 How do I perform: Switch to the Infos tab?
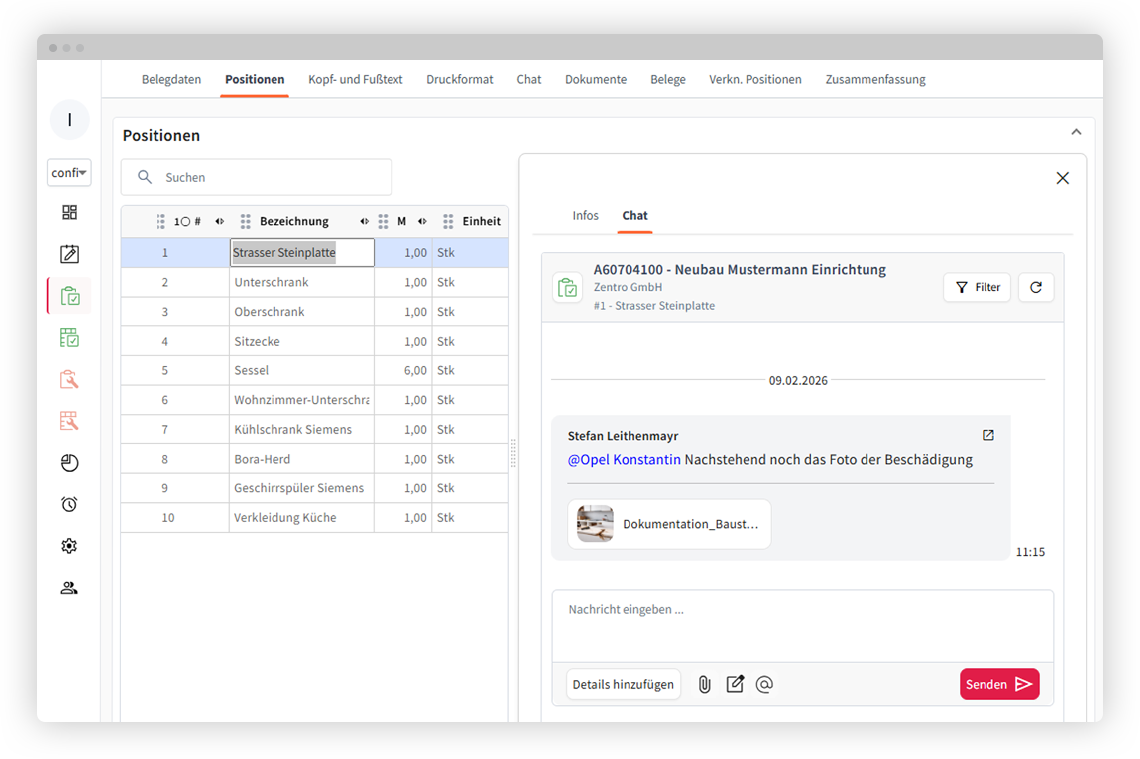click(585, 216)
